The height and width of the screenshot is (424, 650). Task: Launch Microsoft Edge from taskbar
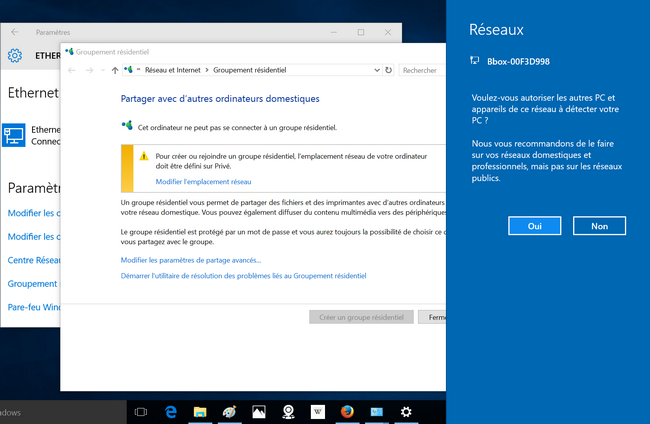170,412
